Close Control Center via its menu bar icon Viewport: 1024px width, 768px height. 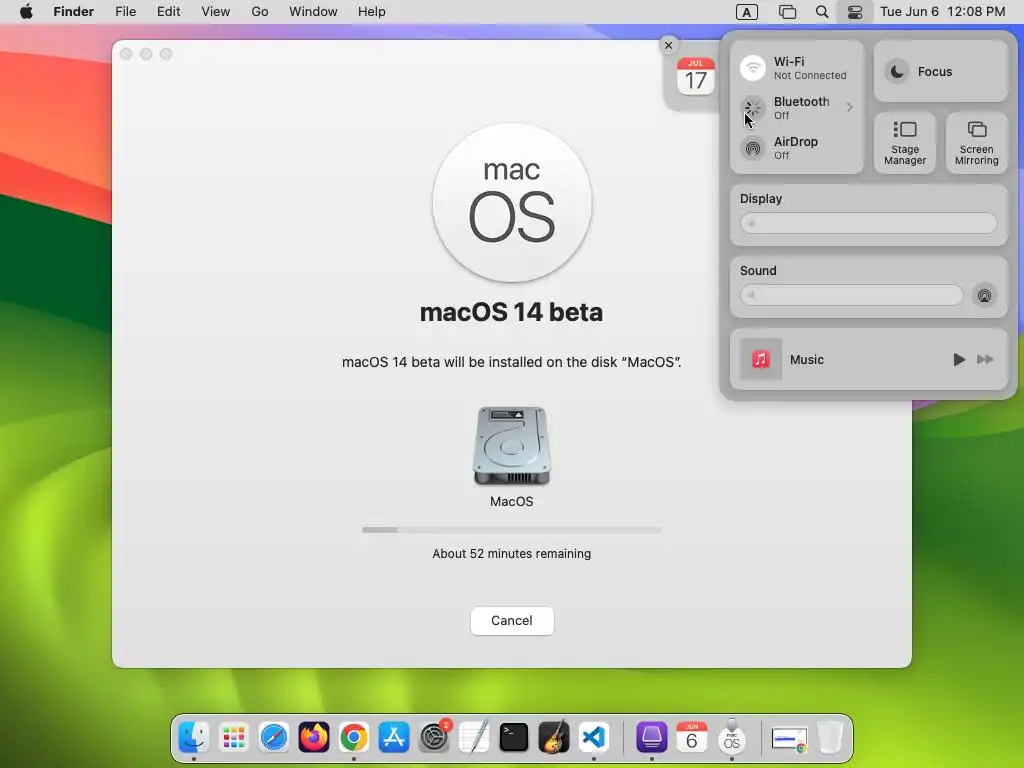coord(854,12)
